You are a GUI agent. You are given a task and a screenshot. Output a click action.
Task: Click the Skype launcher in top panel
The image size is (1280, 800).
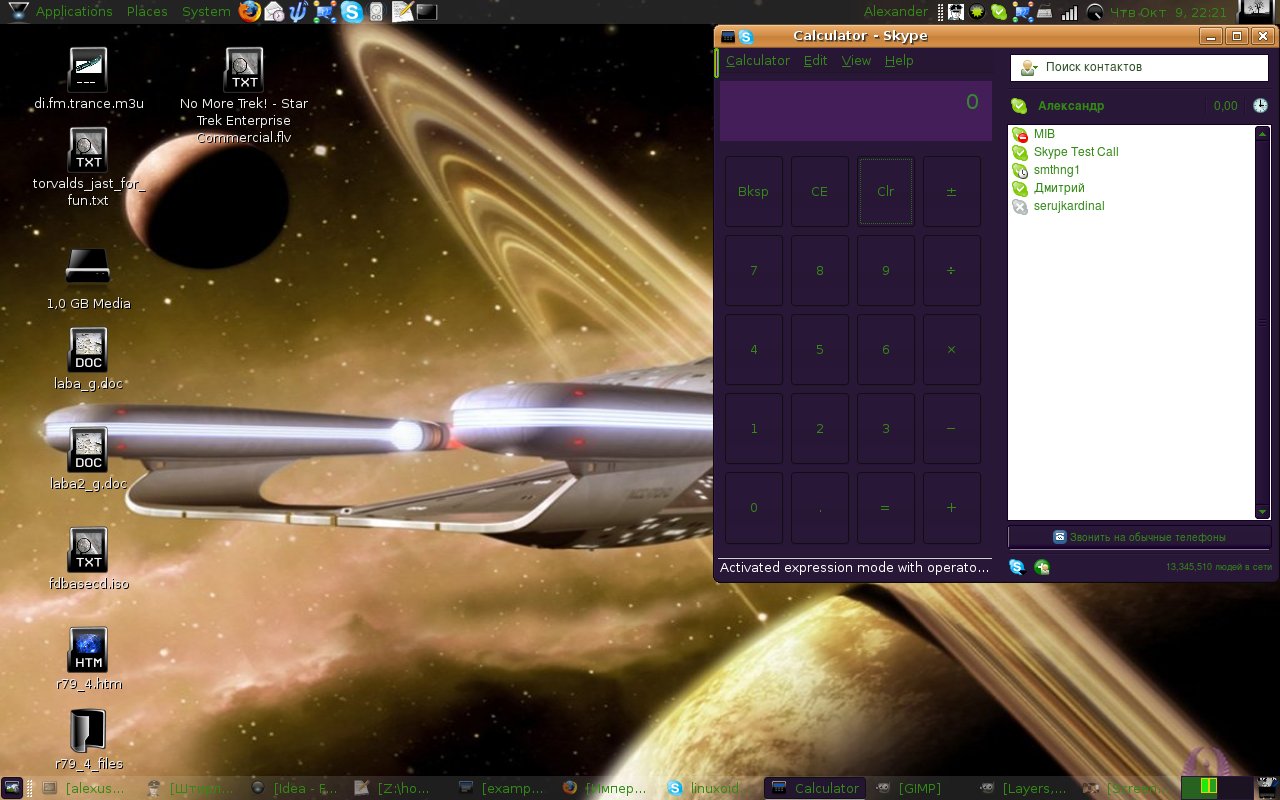[x=351, y=12]
